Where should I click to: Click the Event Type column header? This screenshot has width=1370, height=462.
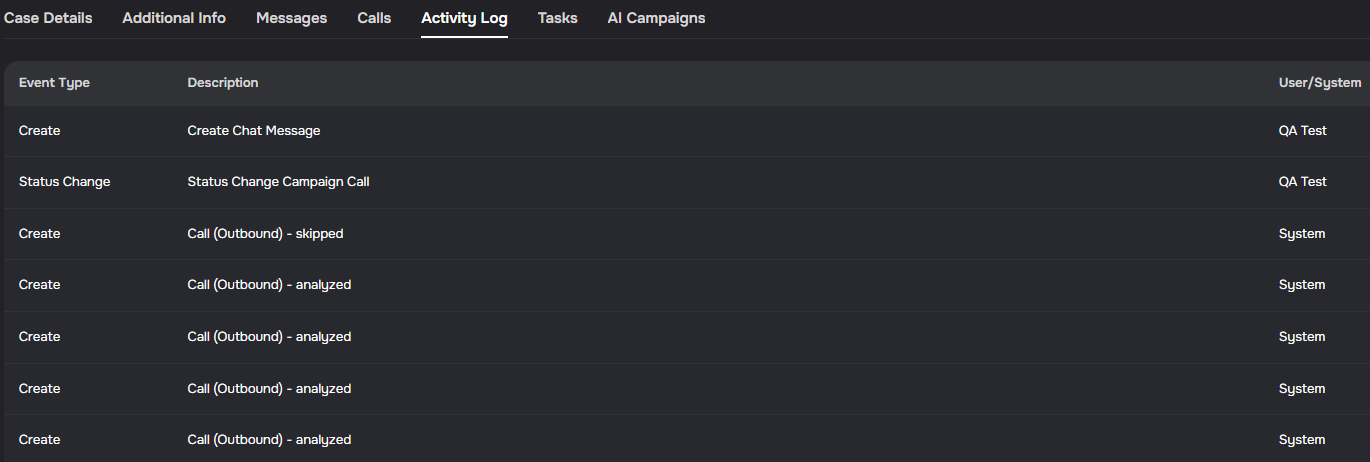point(54,83)
